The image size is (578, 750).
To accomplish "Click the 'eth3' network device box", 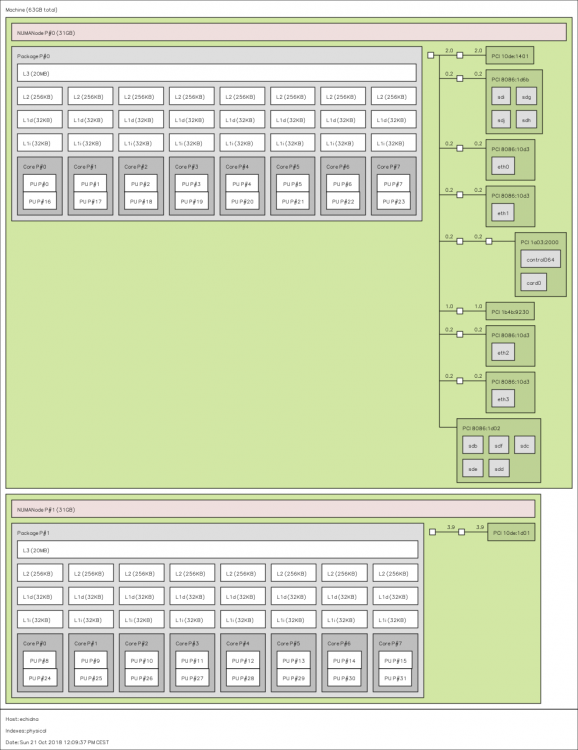I will click(503, 399).
